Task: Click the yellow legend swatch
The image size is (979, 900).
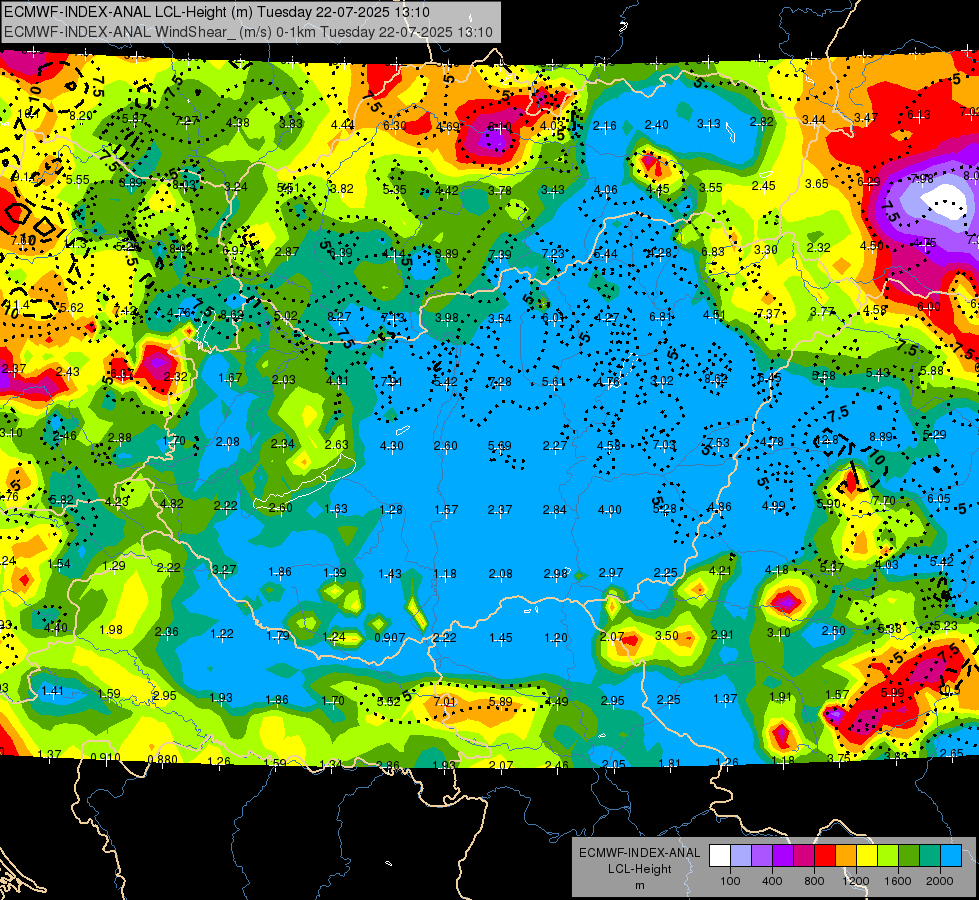Action: (x=867, y=855)
